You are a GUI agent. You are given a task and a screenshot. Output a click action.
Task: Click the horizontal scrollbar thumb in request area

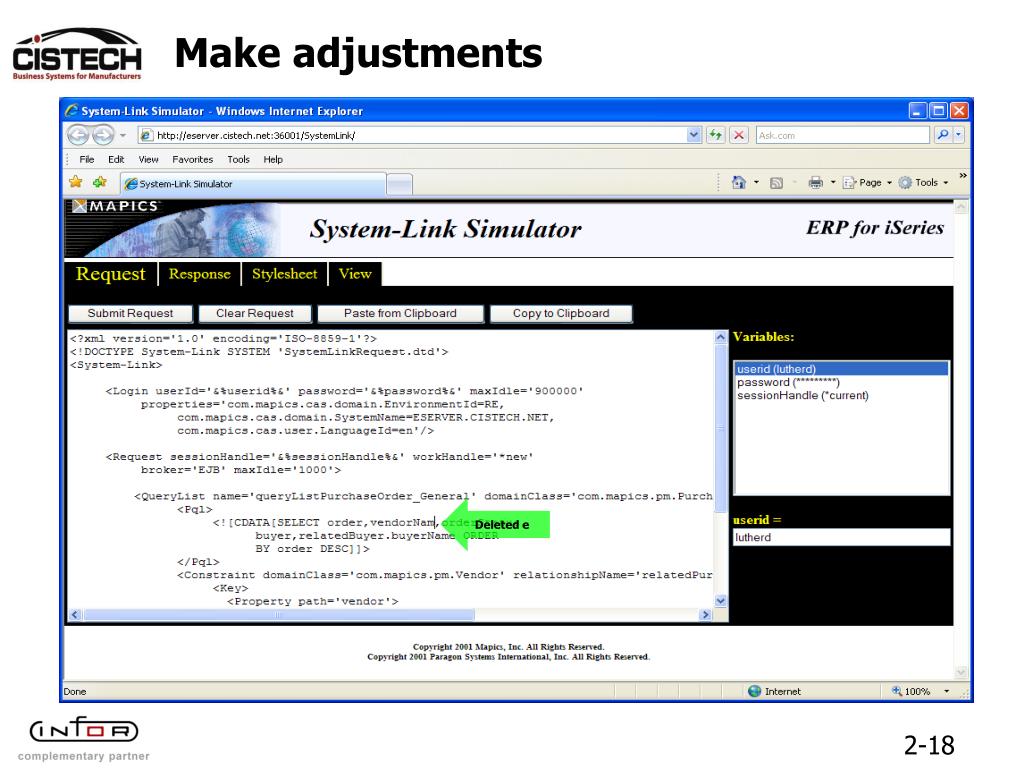point(279,615)
